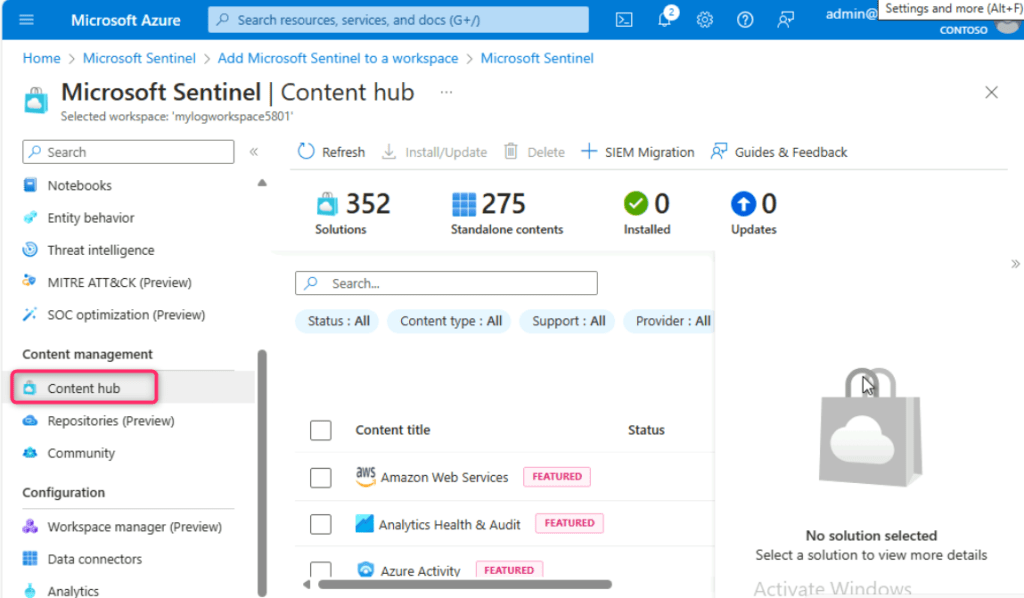Start SIEM Migration from the toolbar

(637, 152)
